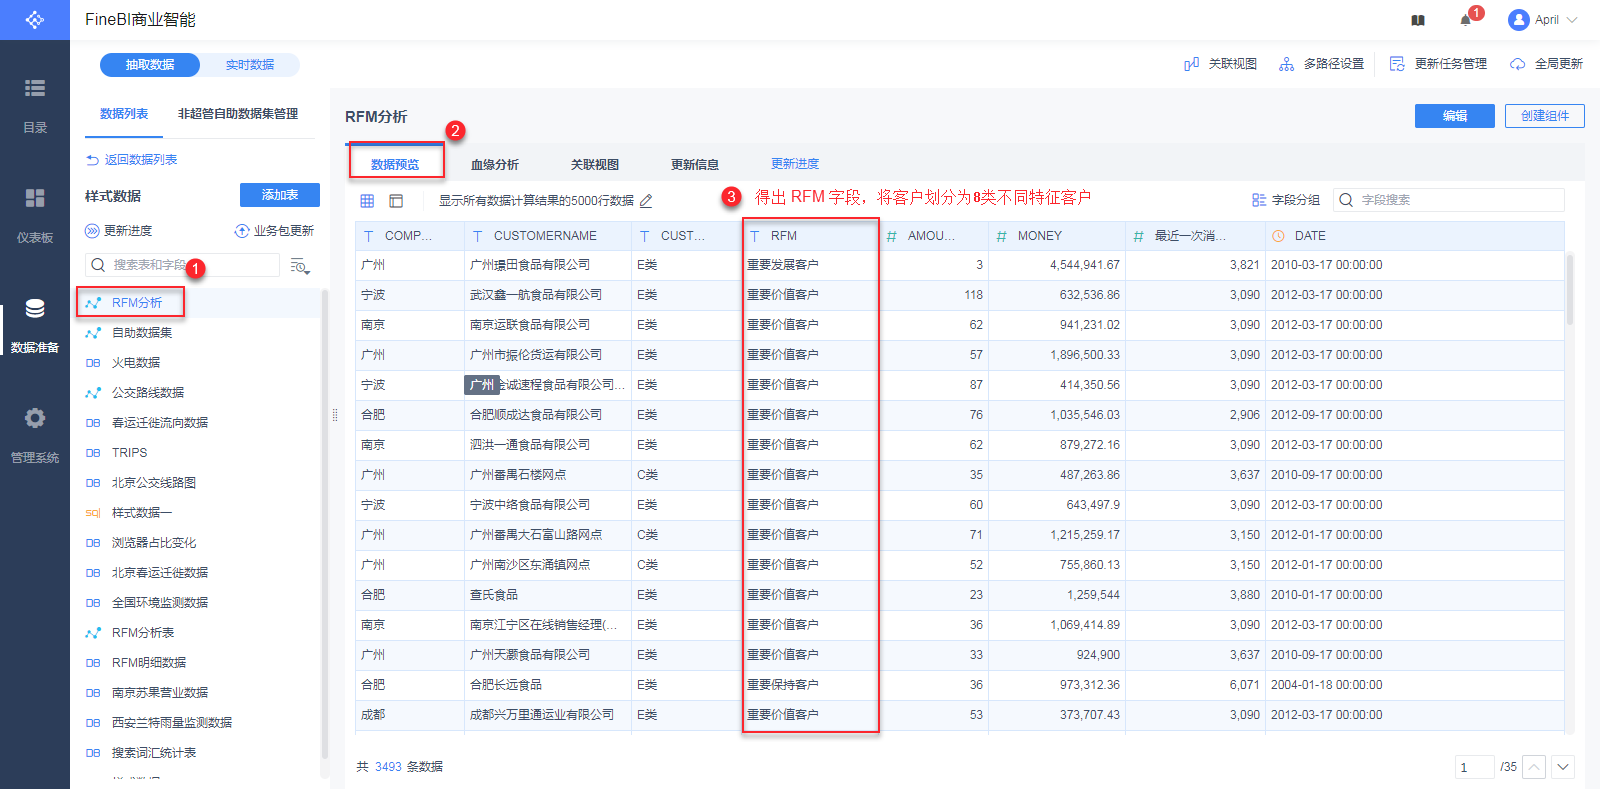
Task: Click the 更新进度 icon under 样式数据
Action: coord(92,231)
